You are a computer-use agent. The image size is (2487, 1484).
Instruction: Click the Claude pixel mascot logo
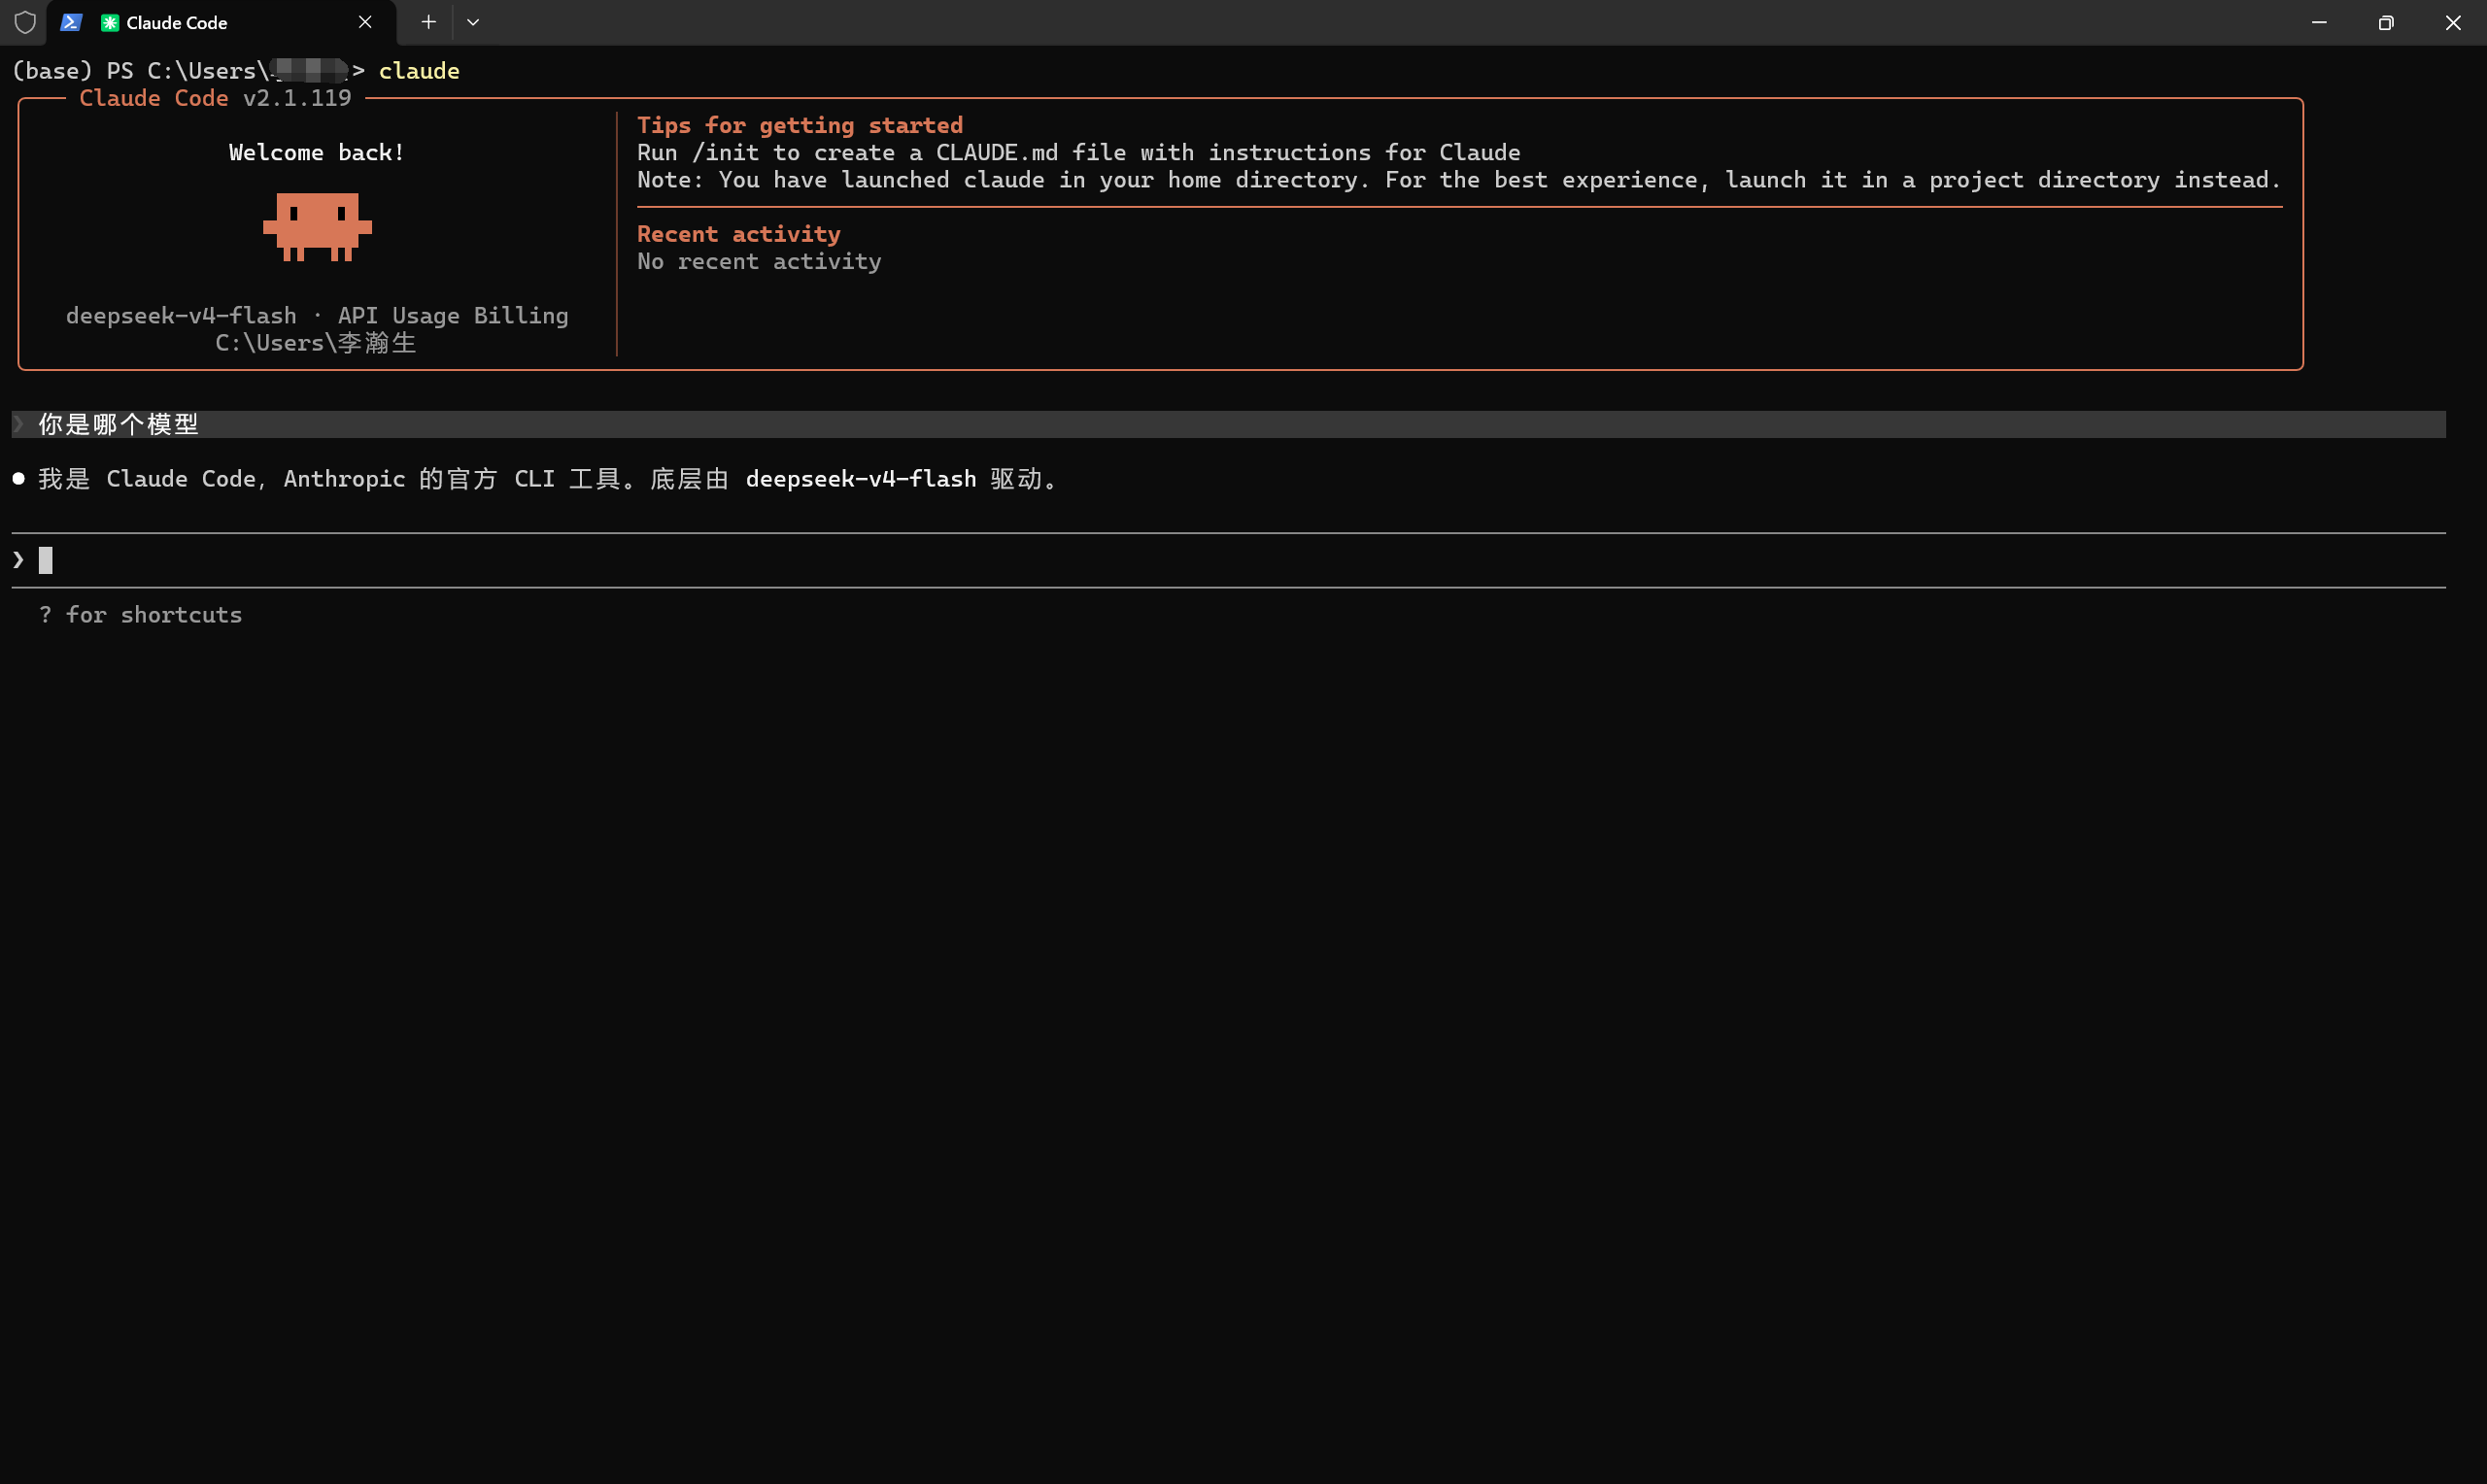tap(317, 227)
